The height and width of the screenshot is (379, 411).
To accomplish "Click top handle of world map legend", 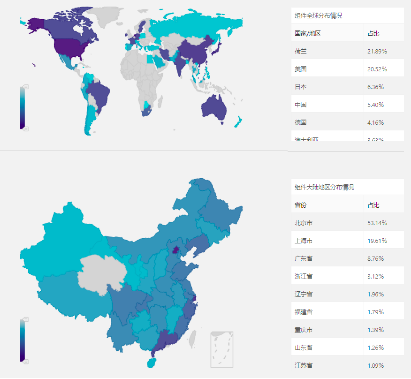I will point(26,86).
